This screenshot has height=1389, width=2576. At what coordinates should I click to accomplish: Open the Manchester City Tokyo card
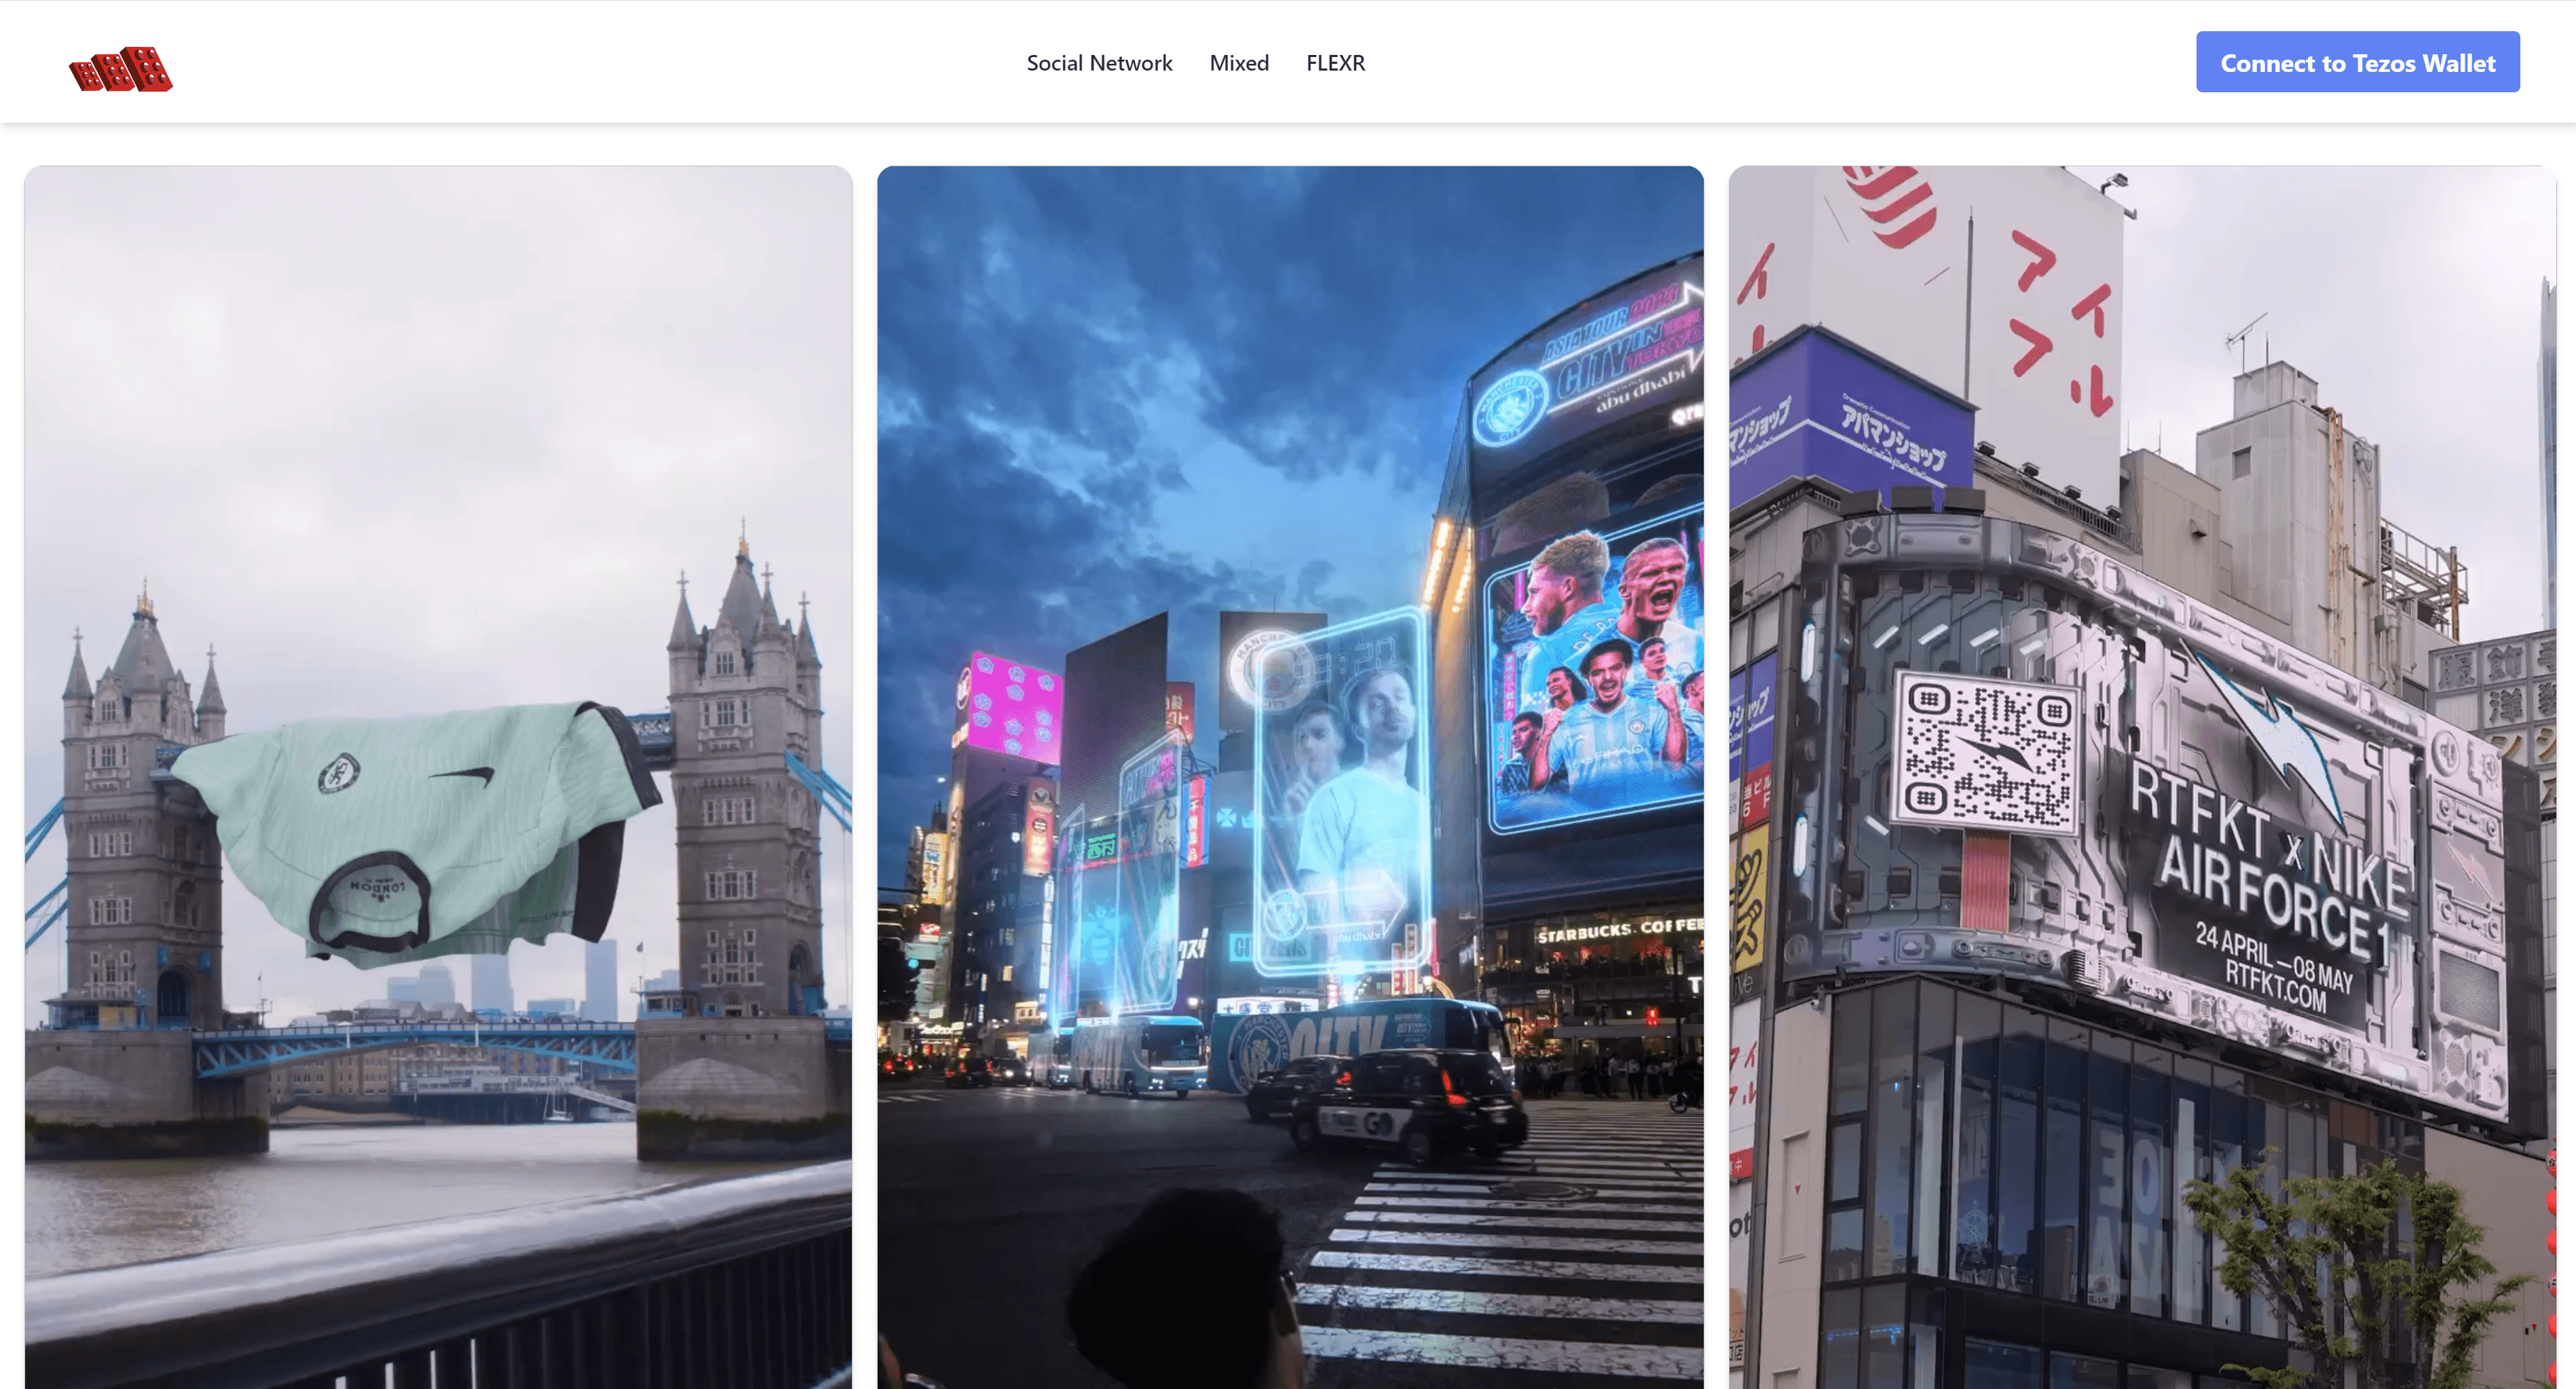(x=1290, y=777)
